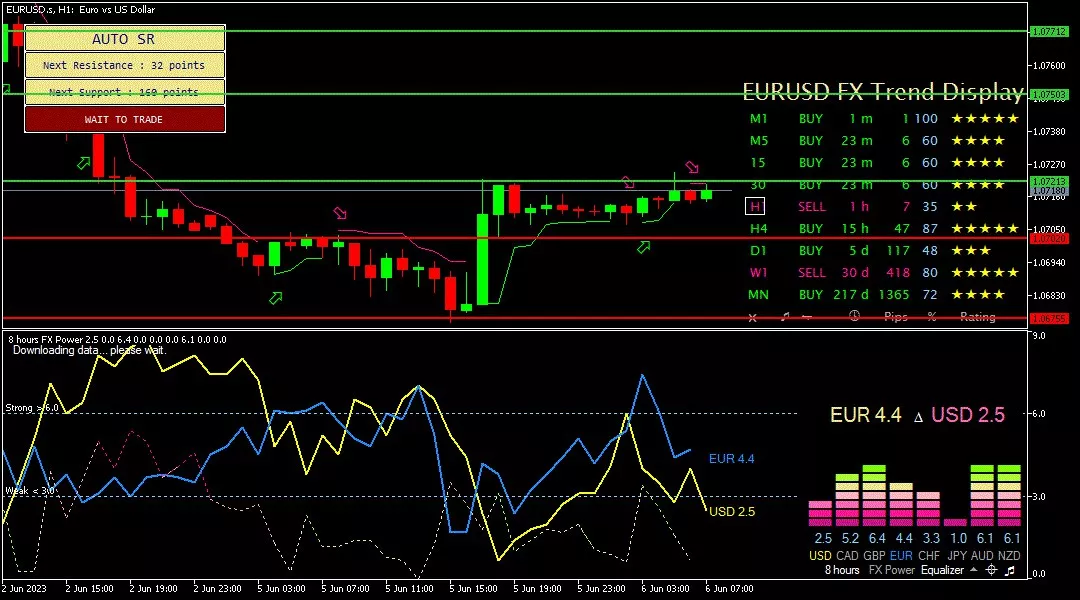Viewport: 1080px width, 600px height.
Task: Click the SELL signal in the H1 row
Action: pos(811,207)
